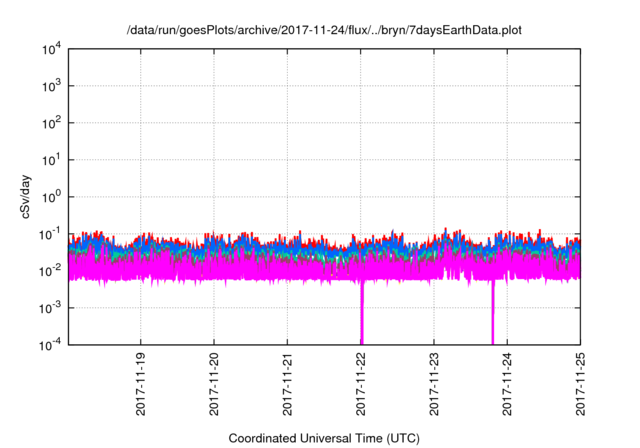The width and height of the screenshot is (640, 448).
Task: Click the 10^4 y-axis tick label
Action: (x=51, y=49)
